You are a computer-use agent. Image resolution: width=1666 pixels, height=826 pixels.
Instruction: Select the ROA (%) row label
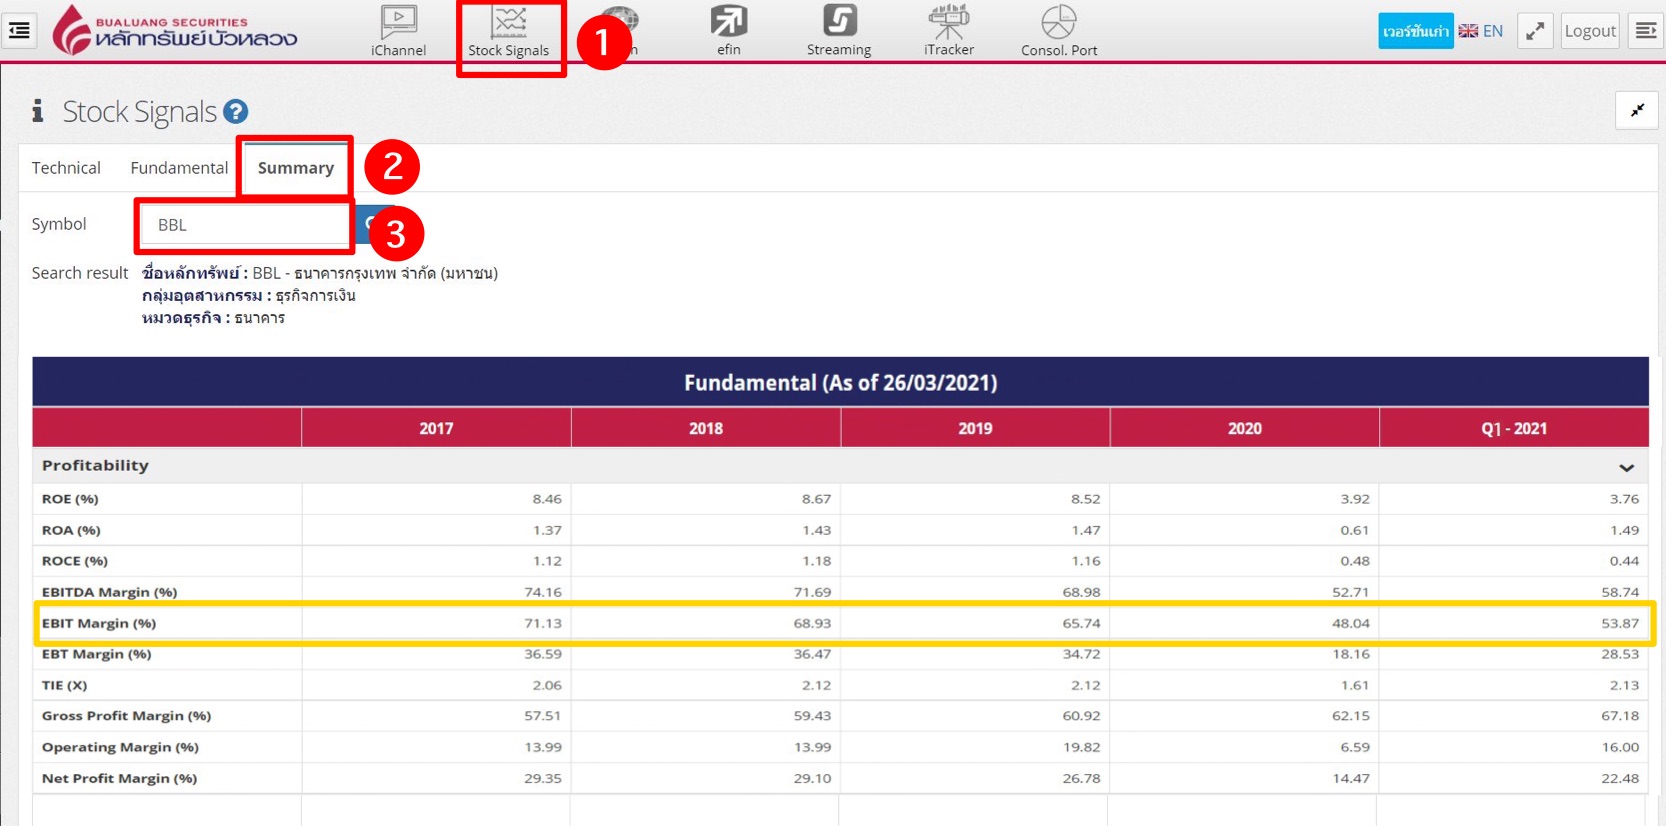[x=71, y=530]
